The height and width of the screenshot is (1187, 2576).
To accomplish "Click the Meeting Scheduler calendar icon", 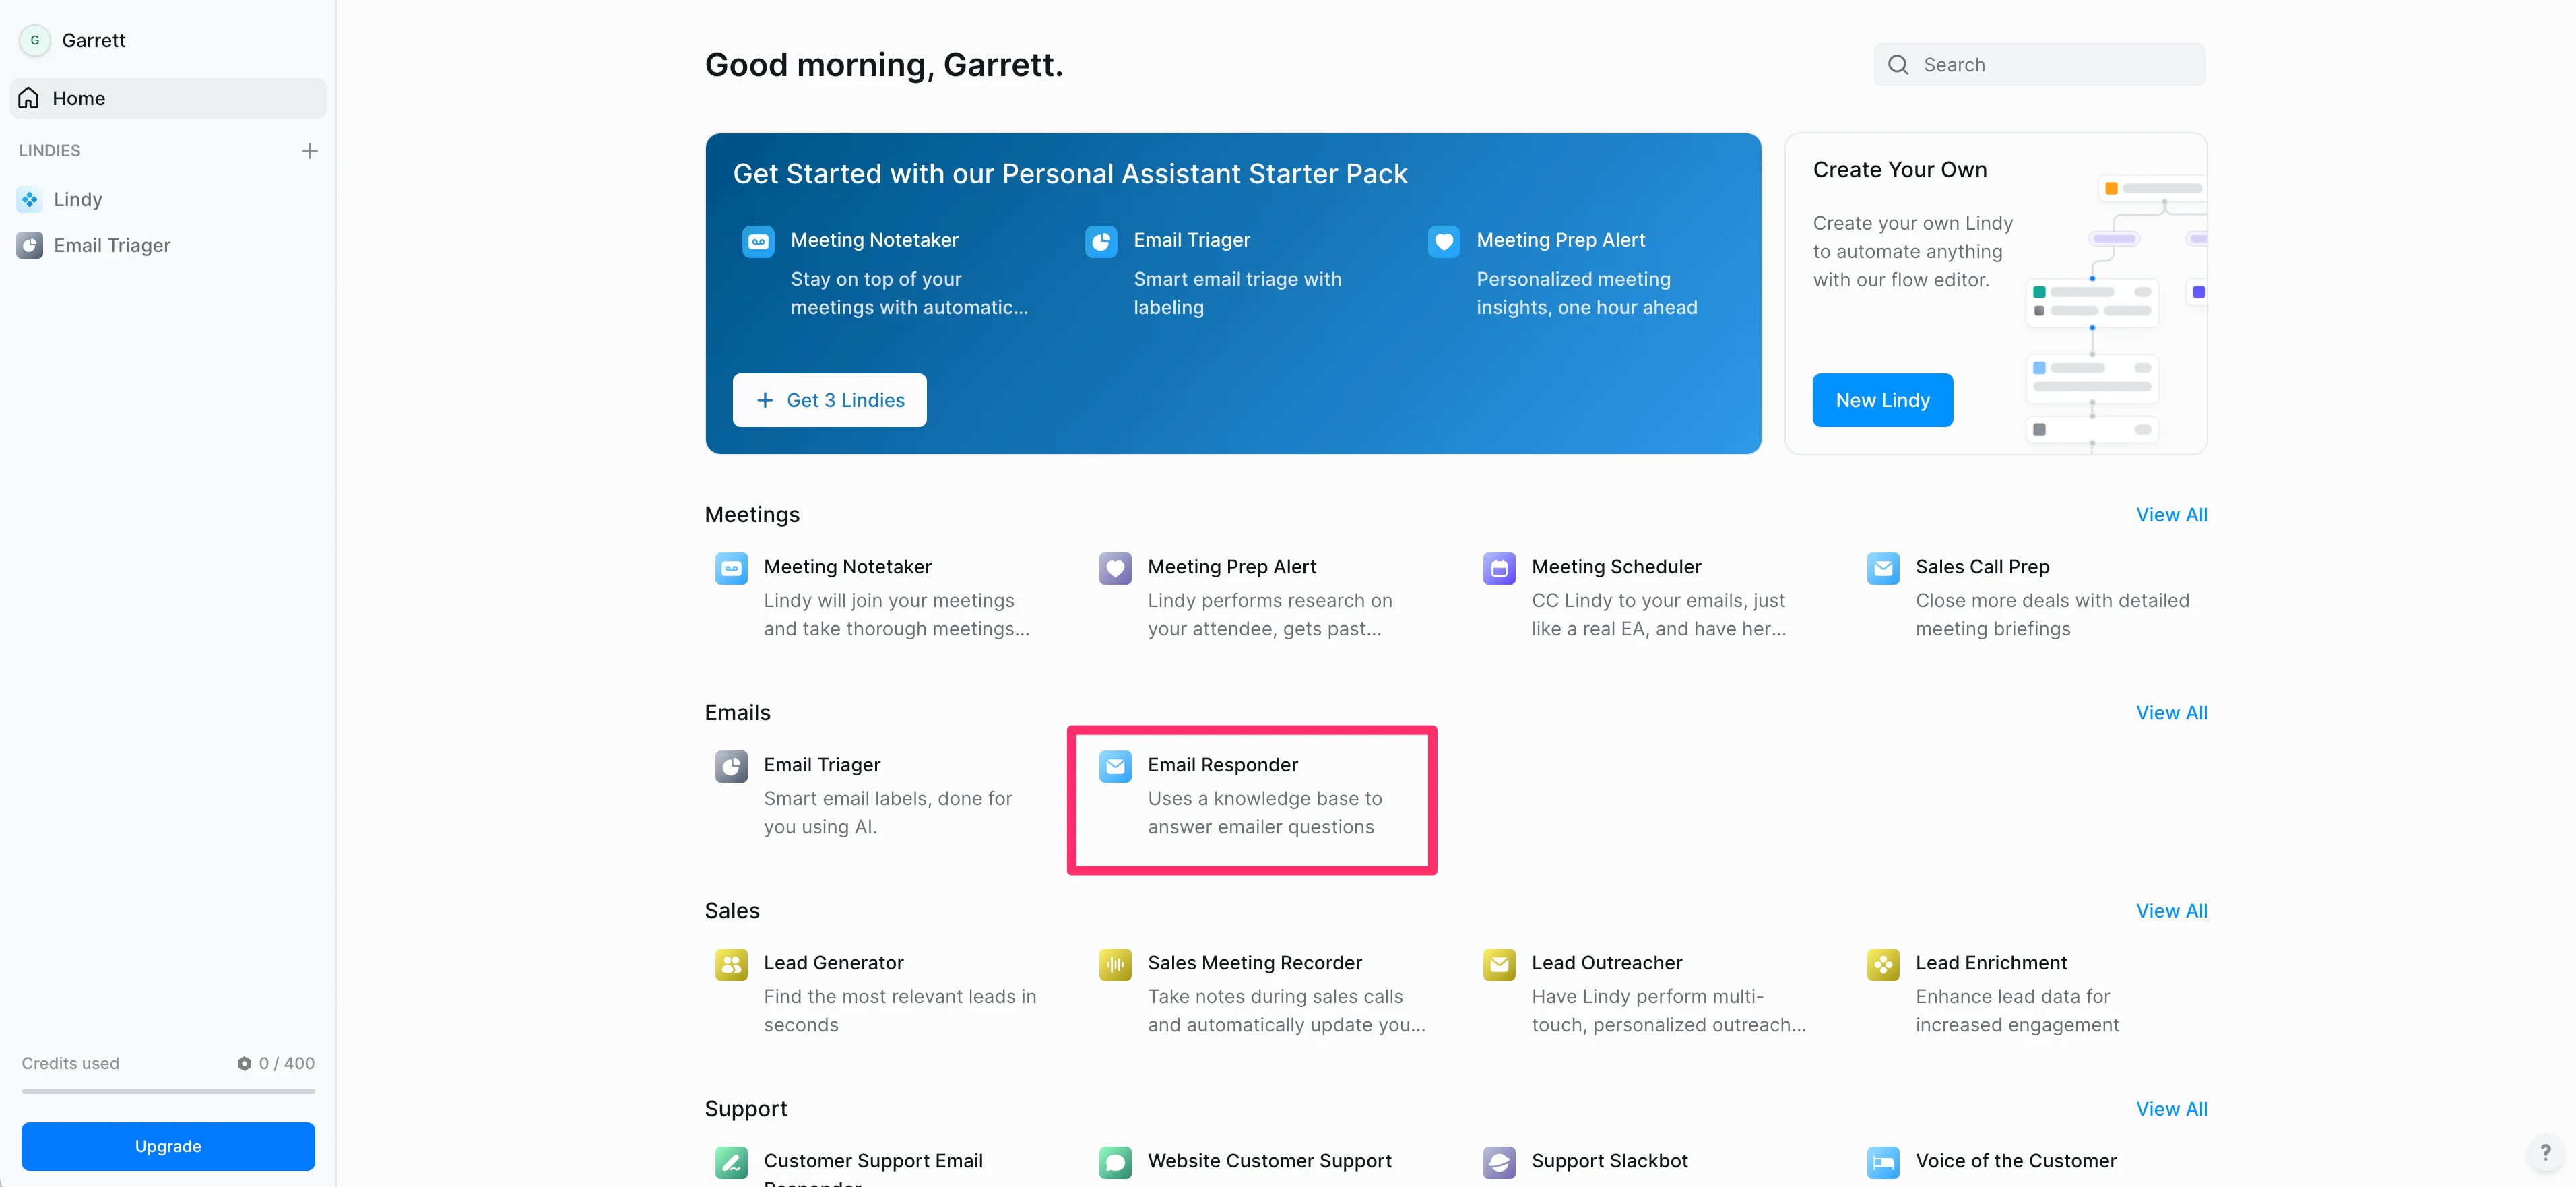I will [1498, 568].
